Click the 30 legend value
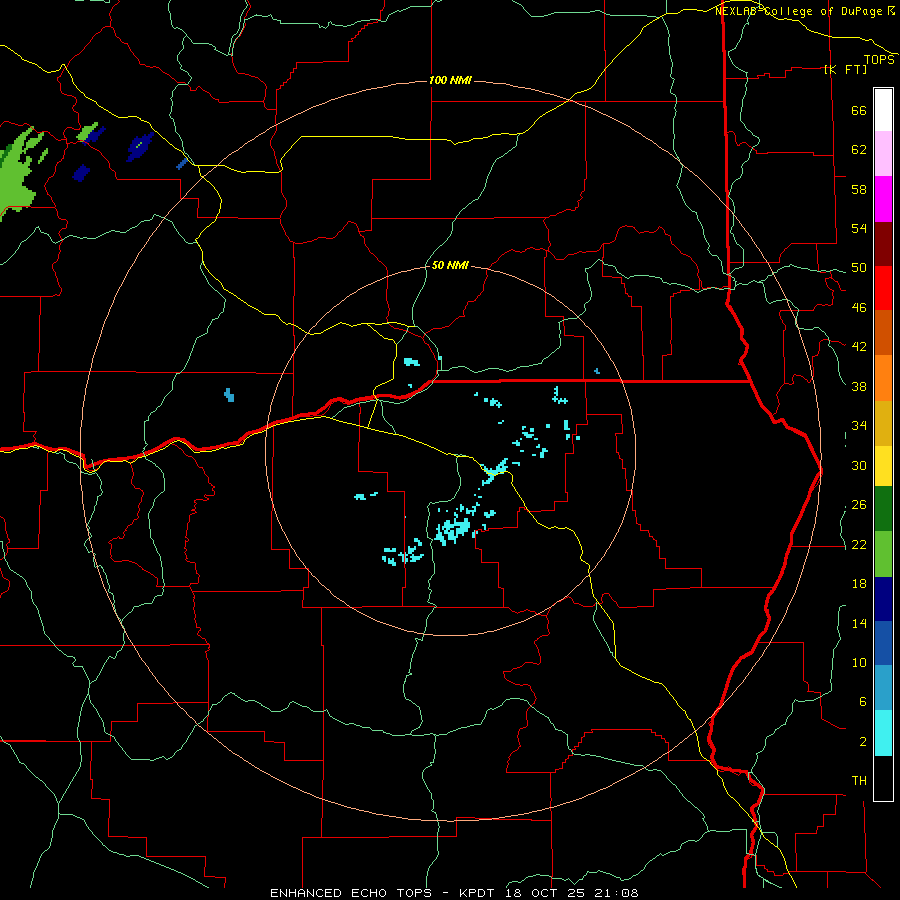Viewport: 900px width, 900px height. (859, 465)
